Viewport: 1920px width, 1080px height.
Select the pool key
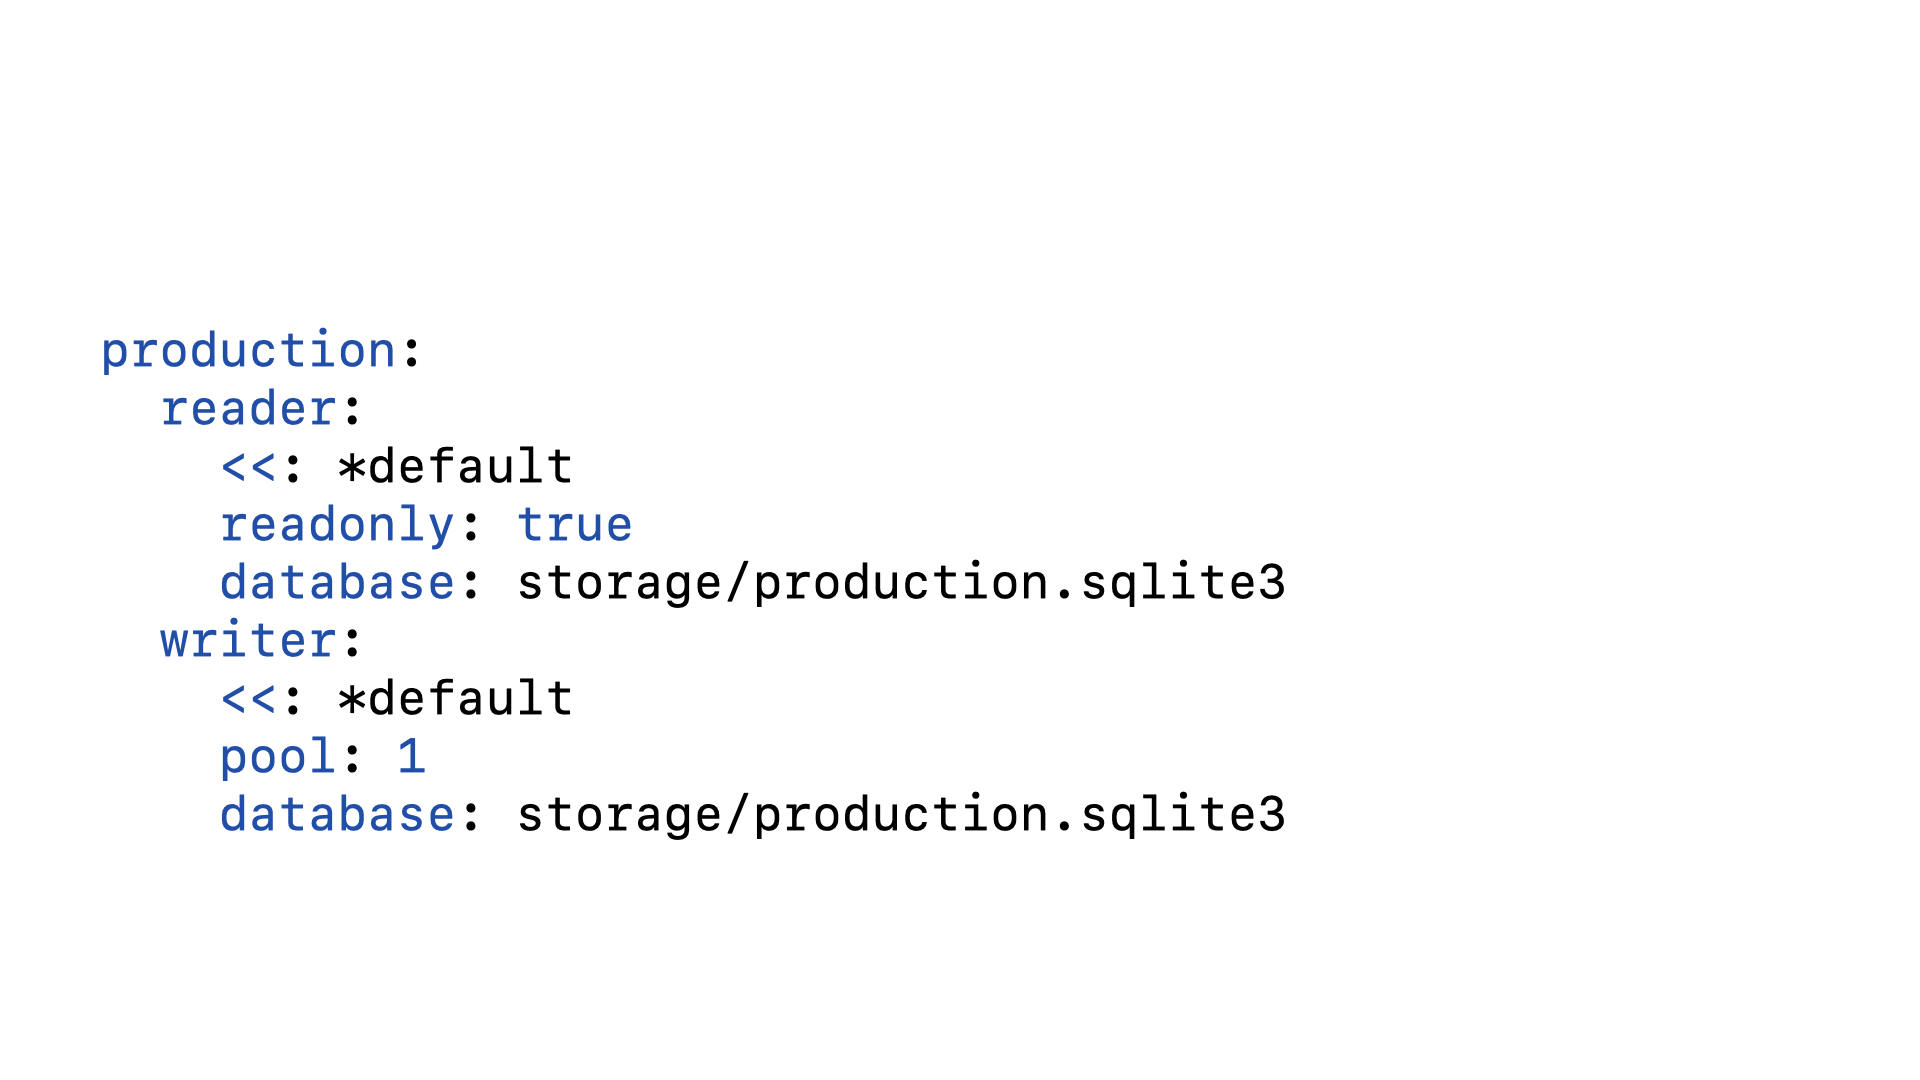(278, 757)
